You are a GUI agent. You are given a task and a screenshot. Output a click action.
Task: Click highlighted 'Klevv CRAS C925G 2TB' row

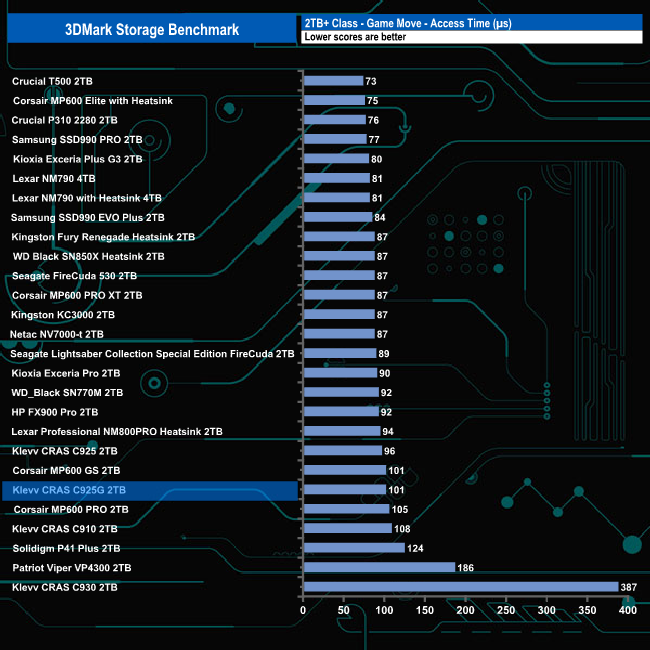(x=150, y=491)
